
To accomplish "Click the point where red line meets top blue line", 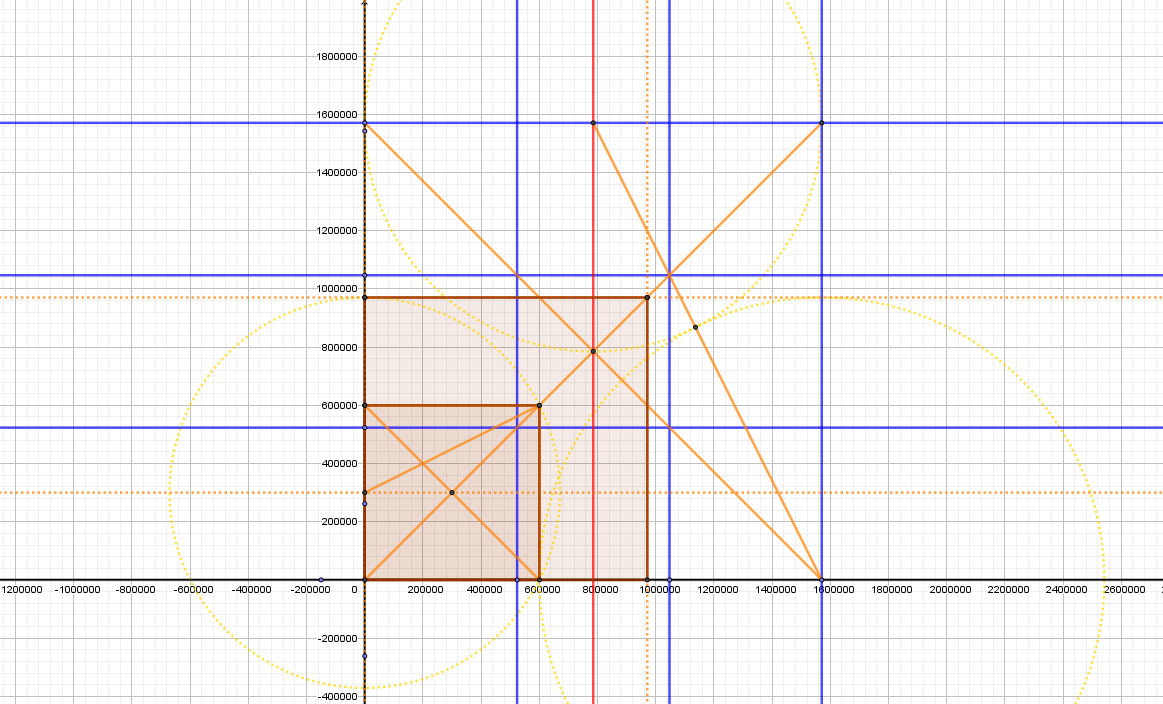I will 593,123.
